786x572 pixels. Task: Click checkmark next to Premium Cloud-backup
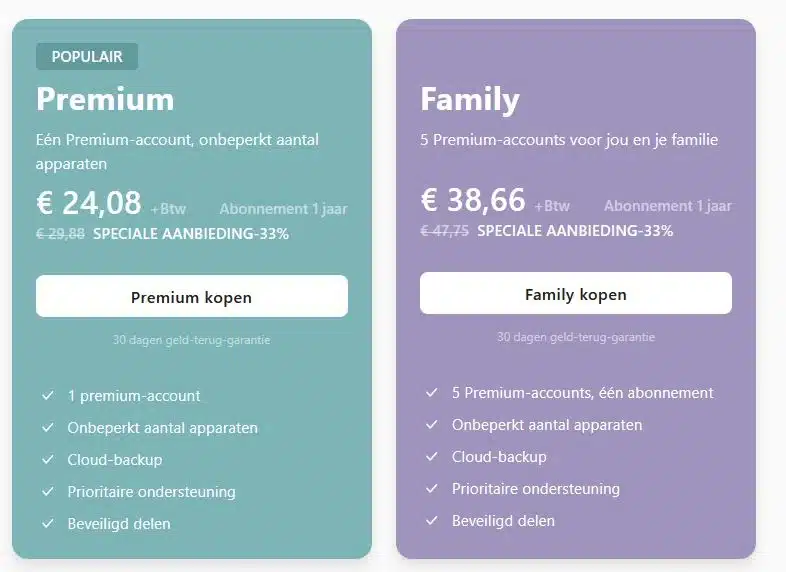48,460
